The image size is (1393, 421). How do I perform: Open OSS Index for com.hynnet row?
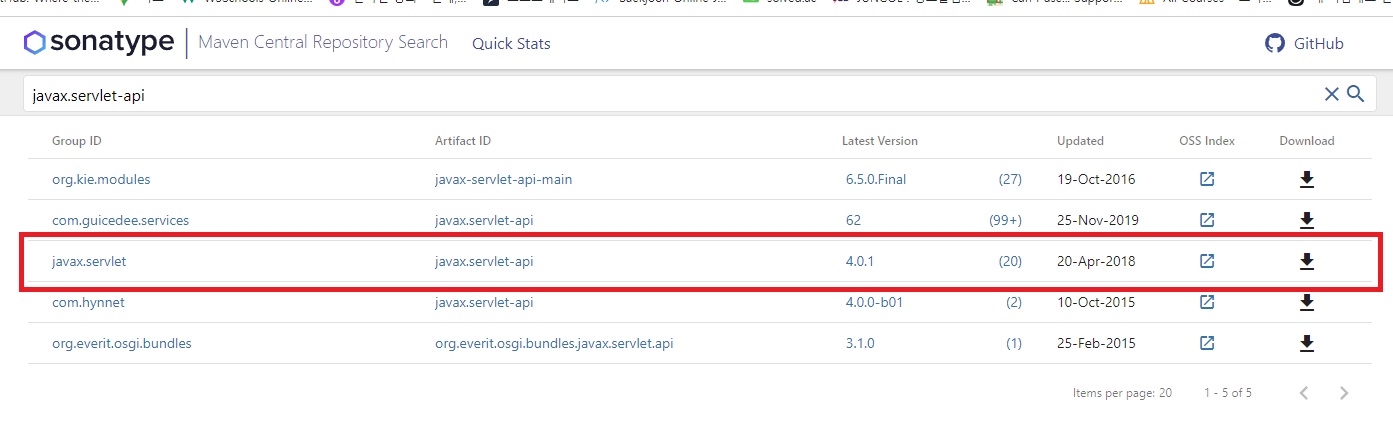click(x=1207, y=302)
